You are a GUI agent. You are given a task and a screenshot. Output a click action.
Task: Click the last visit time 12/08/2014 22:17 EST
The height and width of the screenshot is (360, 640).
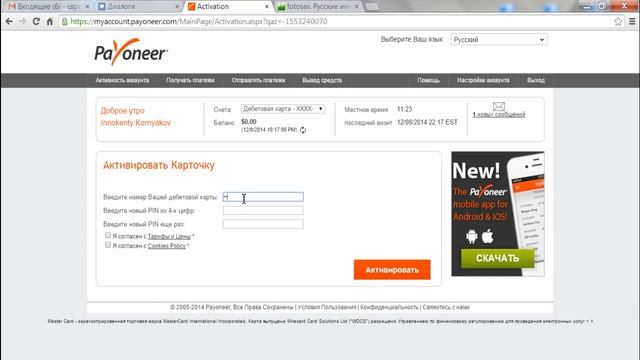click(427, 122)
